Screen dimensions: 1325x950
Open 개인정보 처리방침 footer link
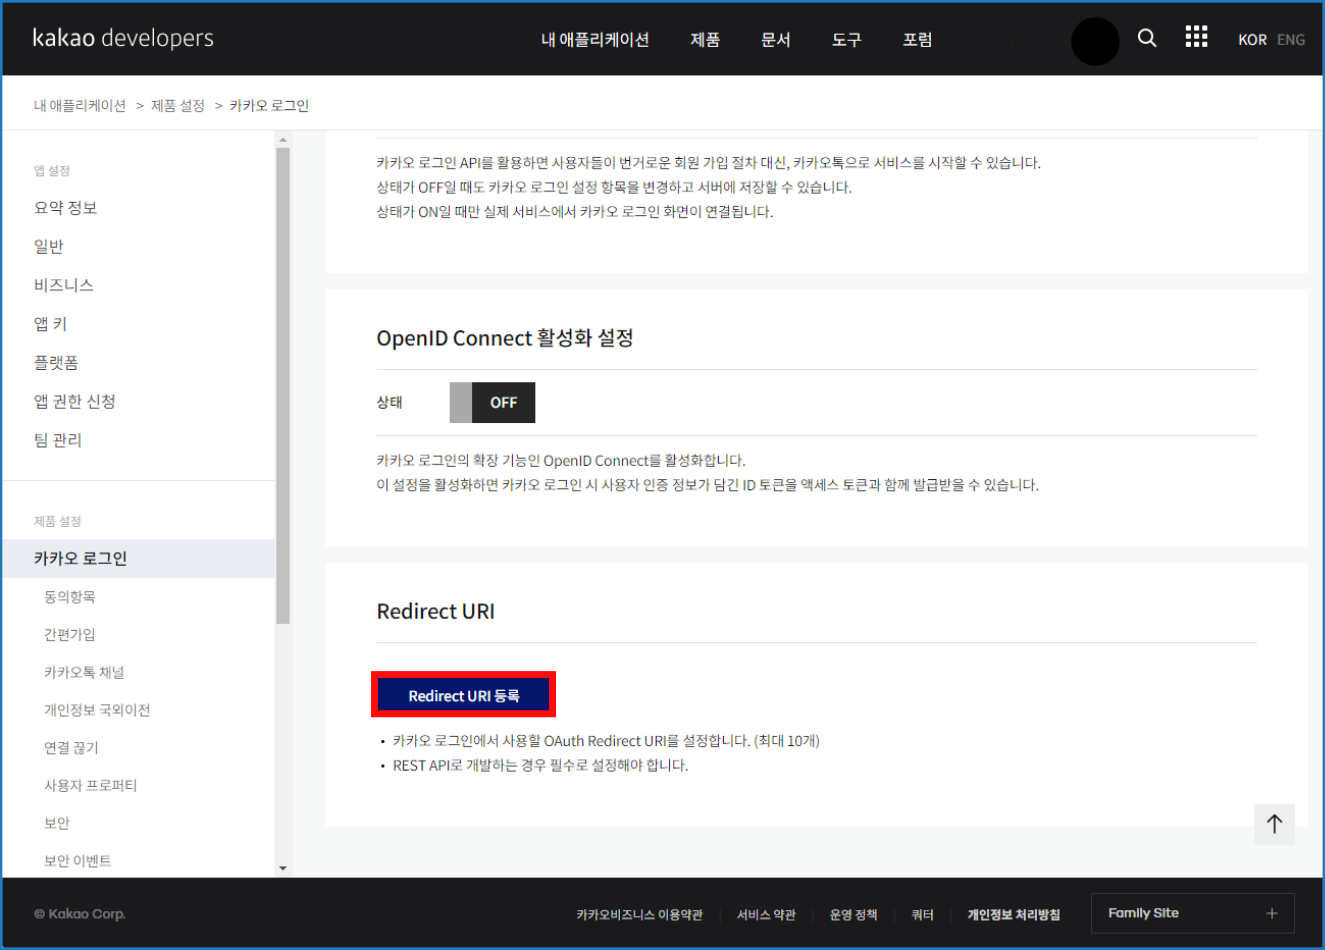pyautogui.click(x=1013, y=914)
